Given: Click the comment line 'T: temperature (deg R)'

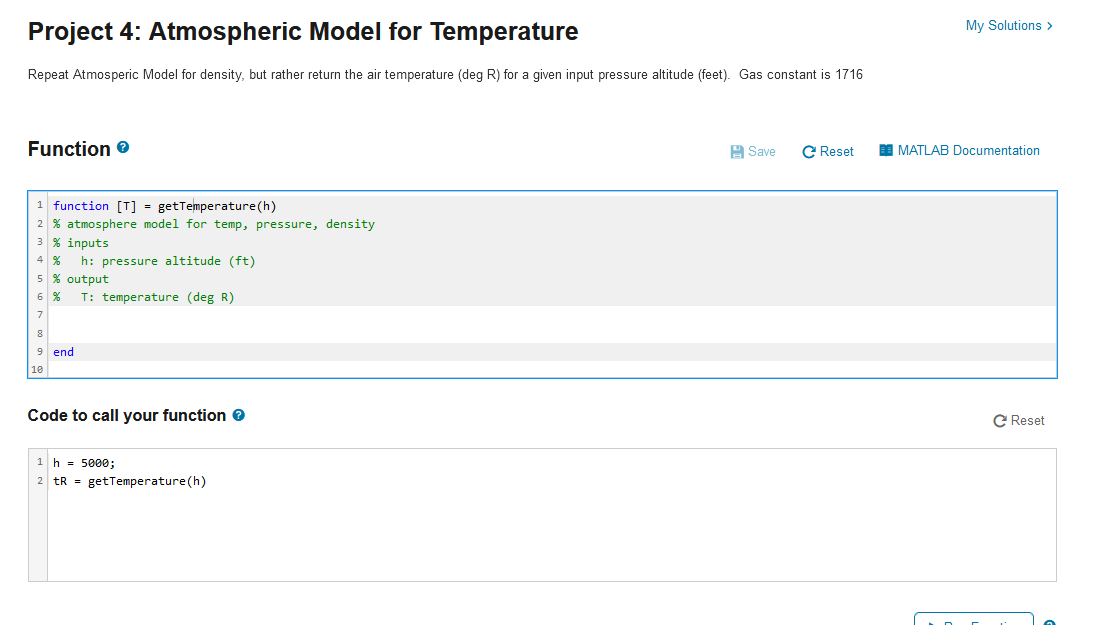Looking at the screenshot, I should [157, 297].
